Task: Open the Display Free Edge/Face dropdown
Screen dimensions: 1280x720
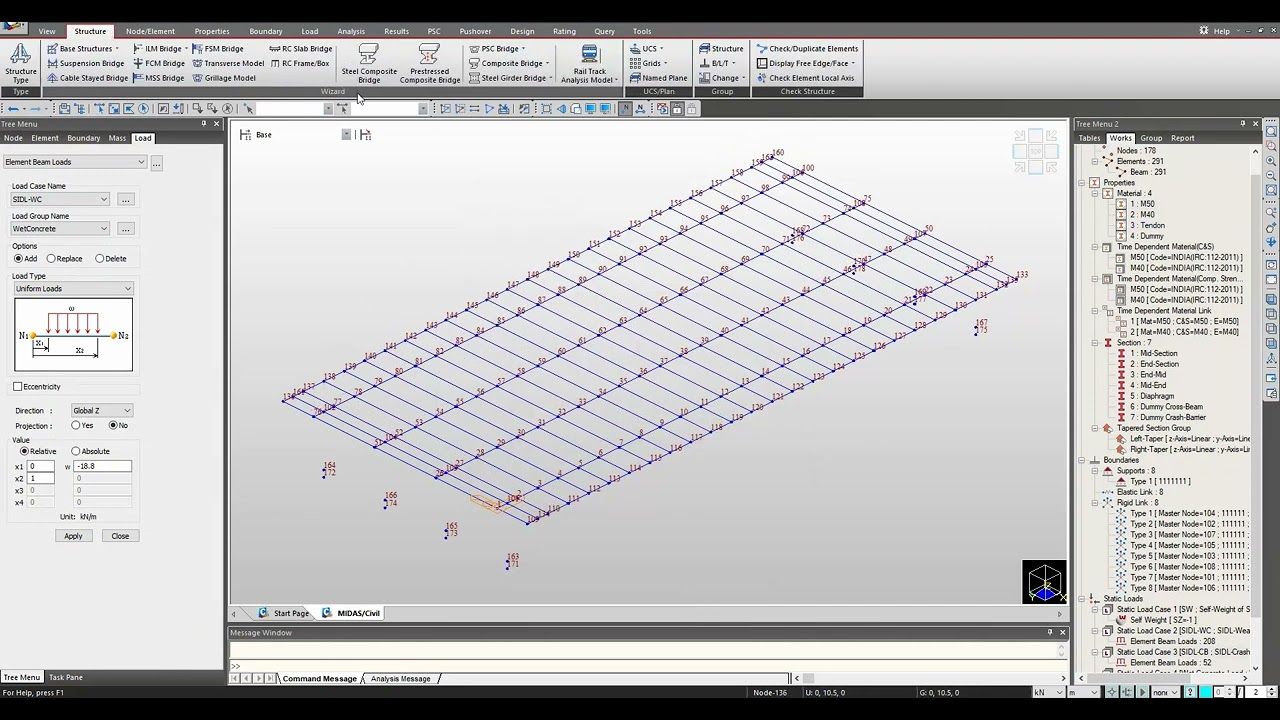Action: (x=806, y=63)
